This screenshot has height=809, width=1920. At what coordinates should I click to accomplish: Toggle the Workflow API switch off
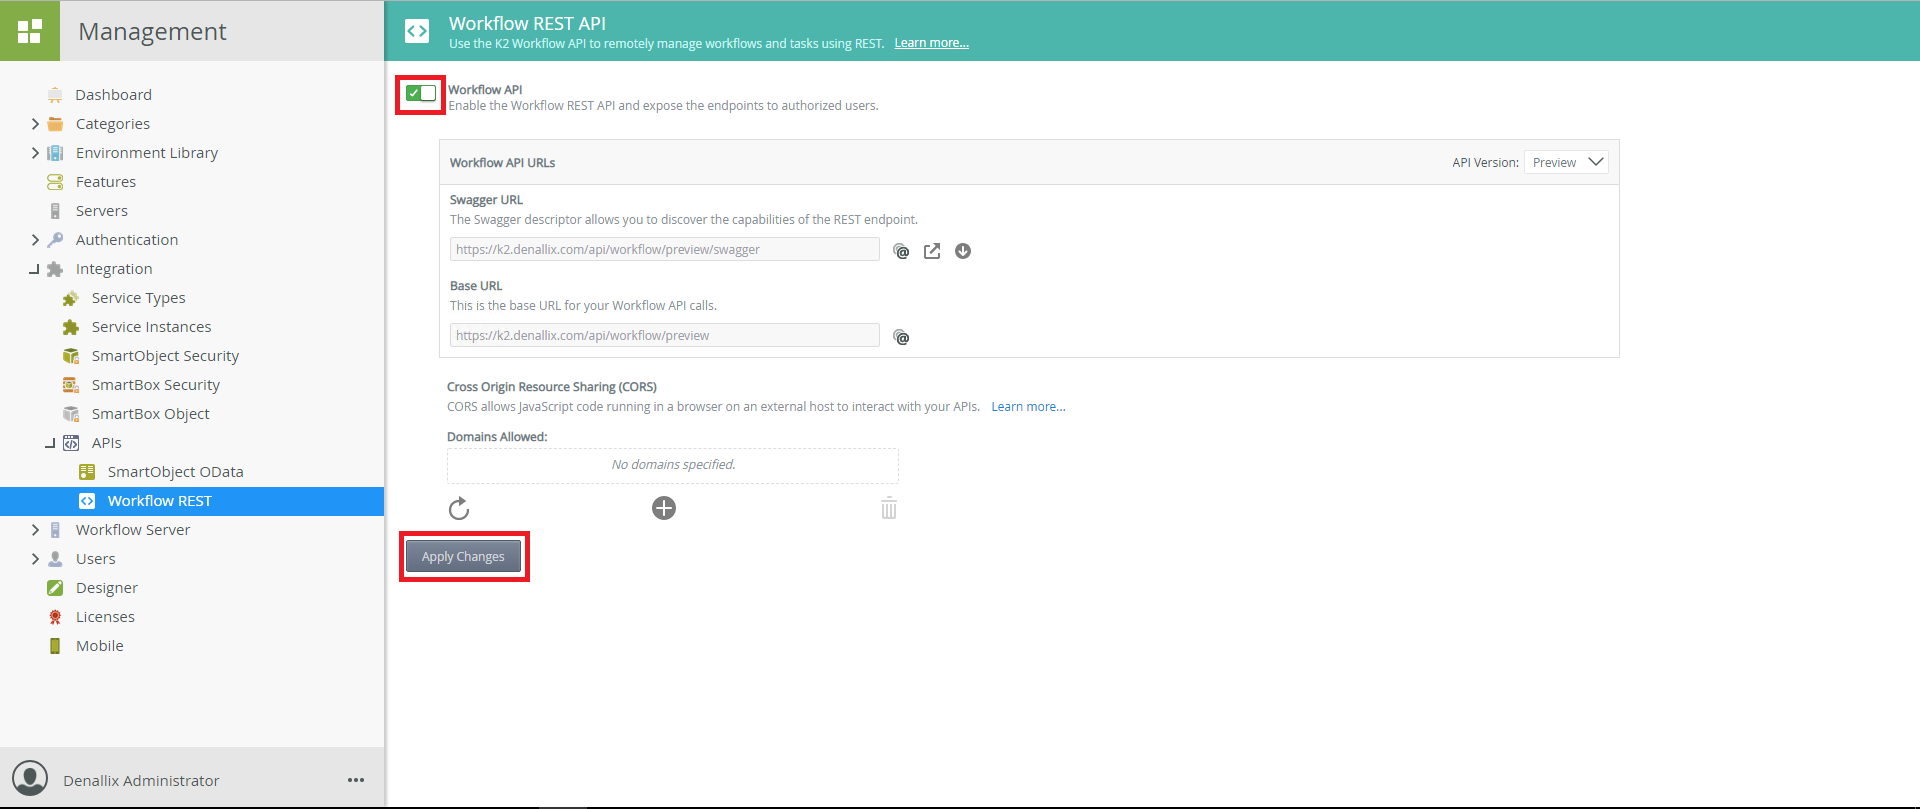coord(421,94)
